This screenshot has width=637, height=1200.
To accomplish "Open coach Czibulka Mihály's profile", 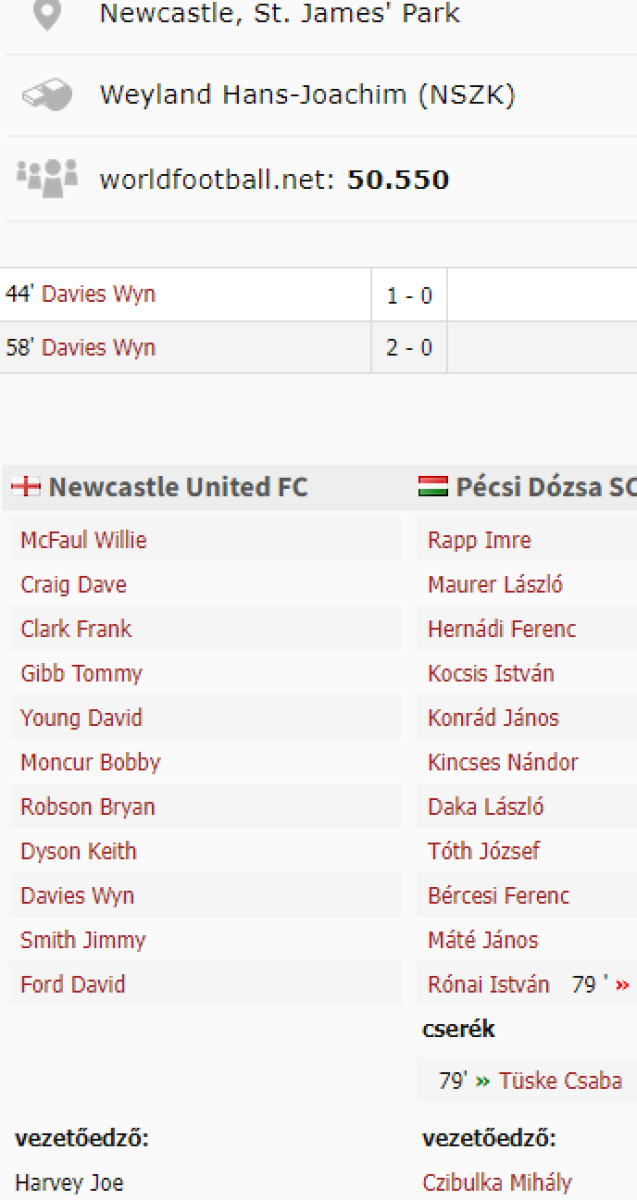I will [497, 1183].
